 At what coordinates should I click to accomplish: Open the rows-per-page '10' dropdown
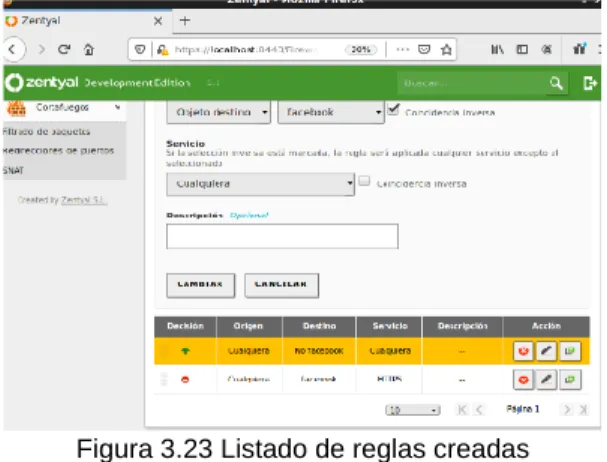(413, 410)
